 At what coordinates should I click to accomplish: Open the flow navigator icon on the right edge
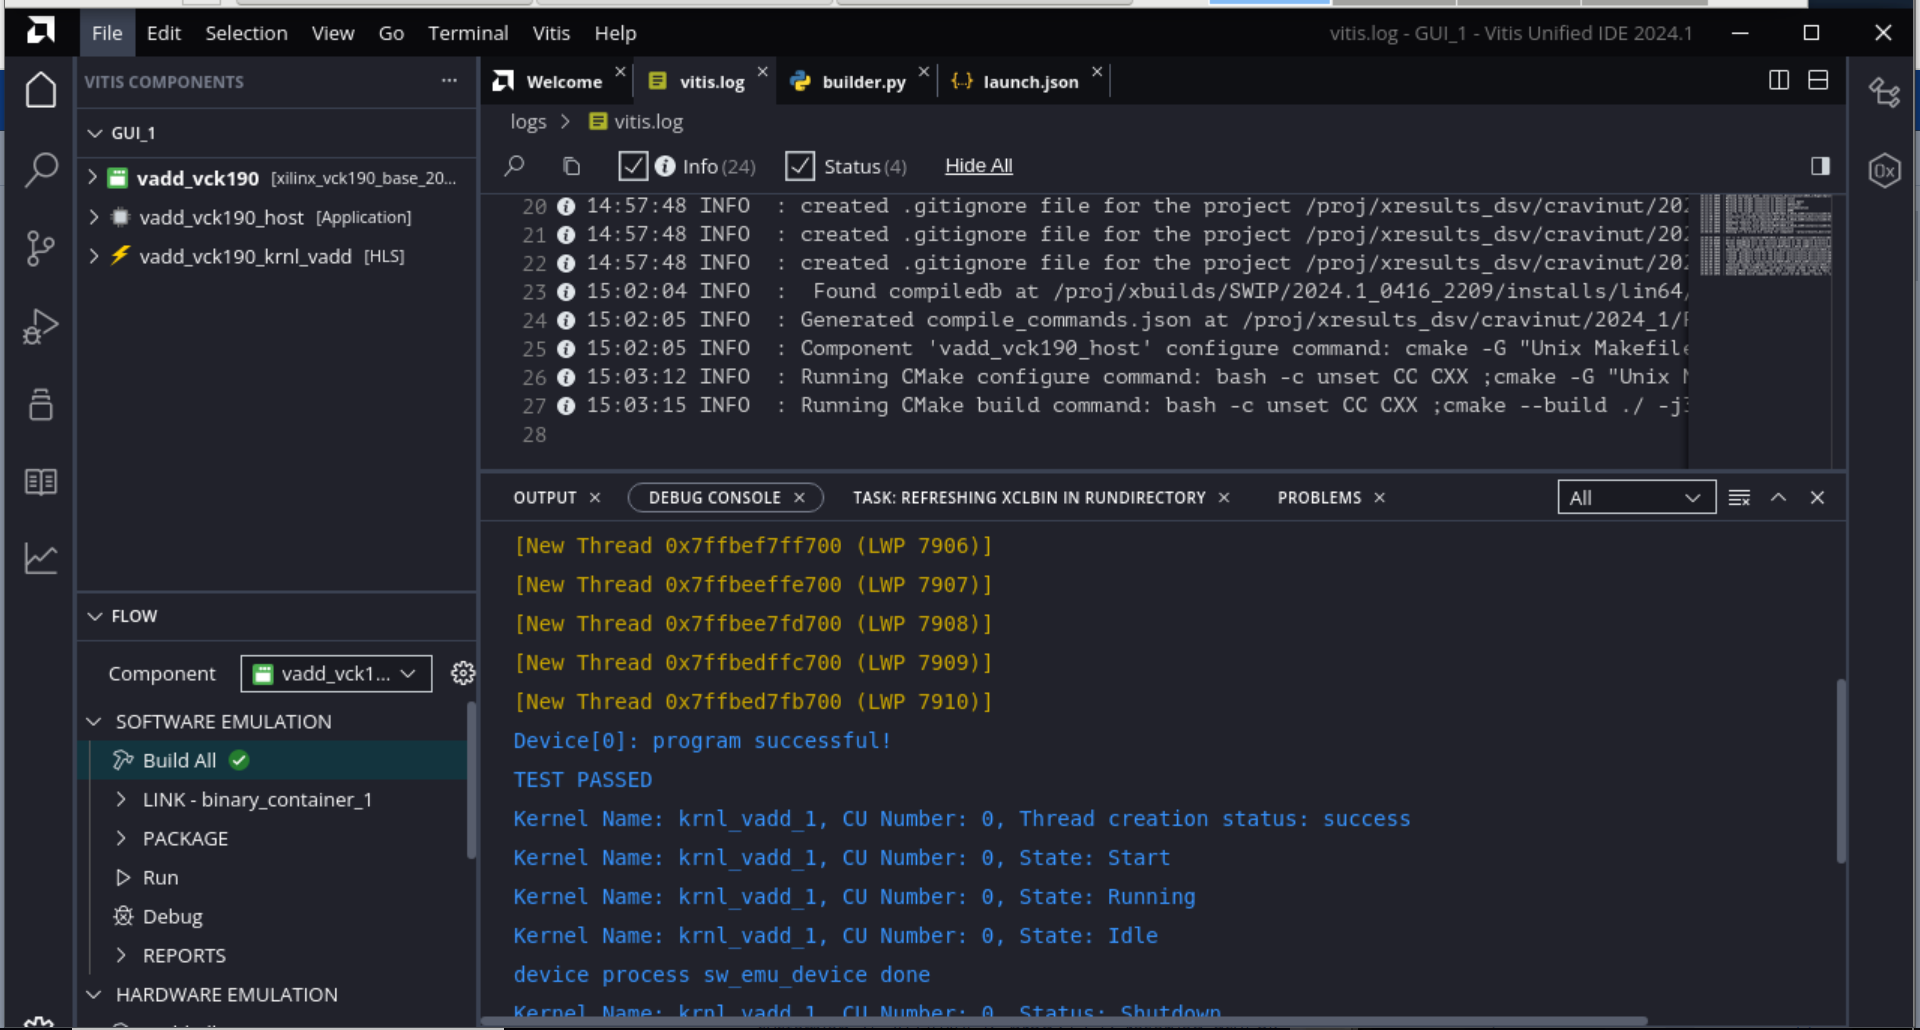pos(1884,92)
